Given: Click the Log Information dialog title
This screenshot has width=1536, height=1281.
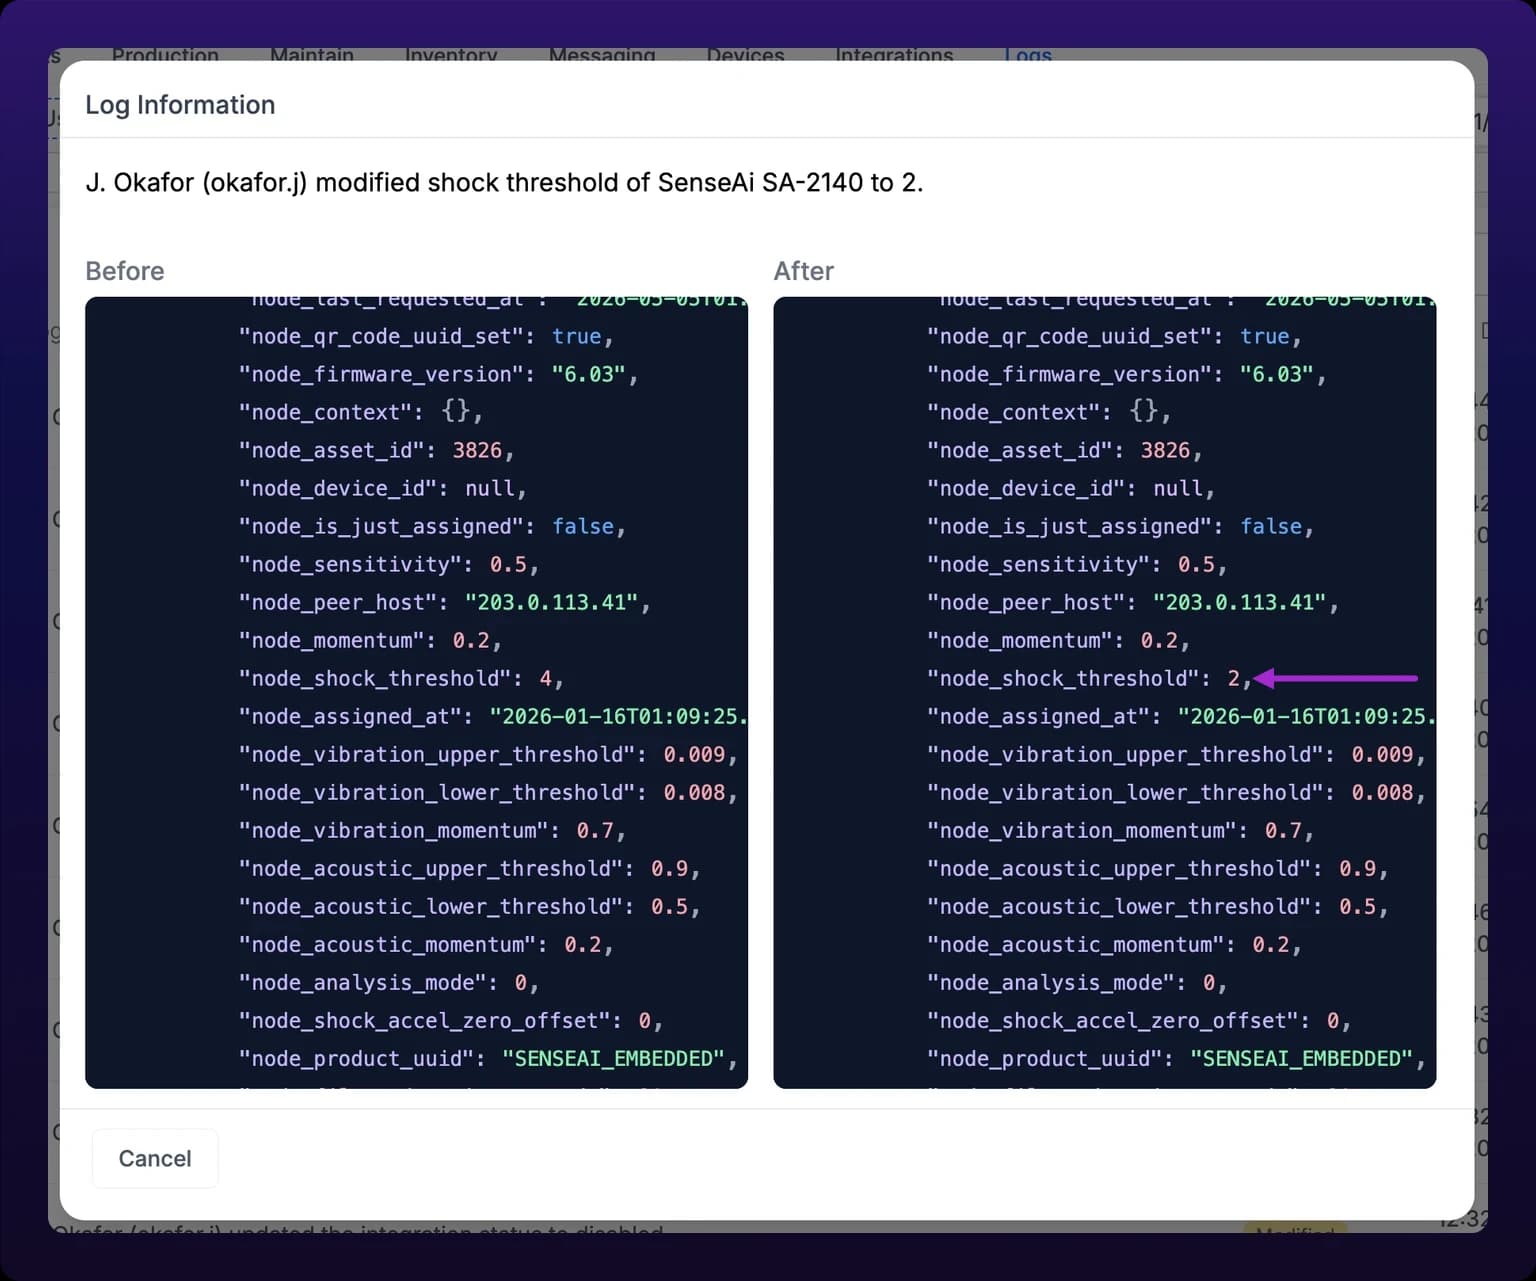Looking at the screenshot, I should [x=180, y=105].
